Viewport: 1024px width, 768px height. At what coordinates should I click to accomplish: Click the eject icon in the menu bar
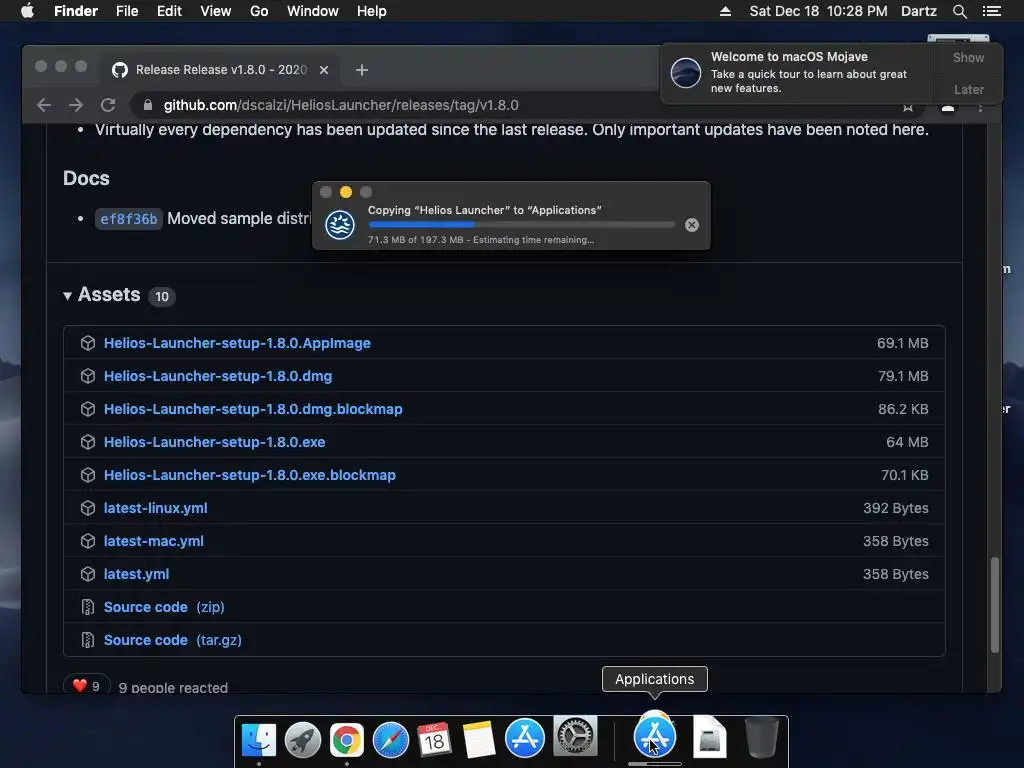coord(725,11)
